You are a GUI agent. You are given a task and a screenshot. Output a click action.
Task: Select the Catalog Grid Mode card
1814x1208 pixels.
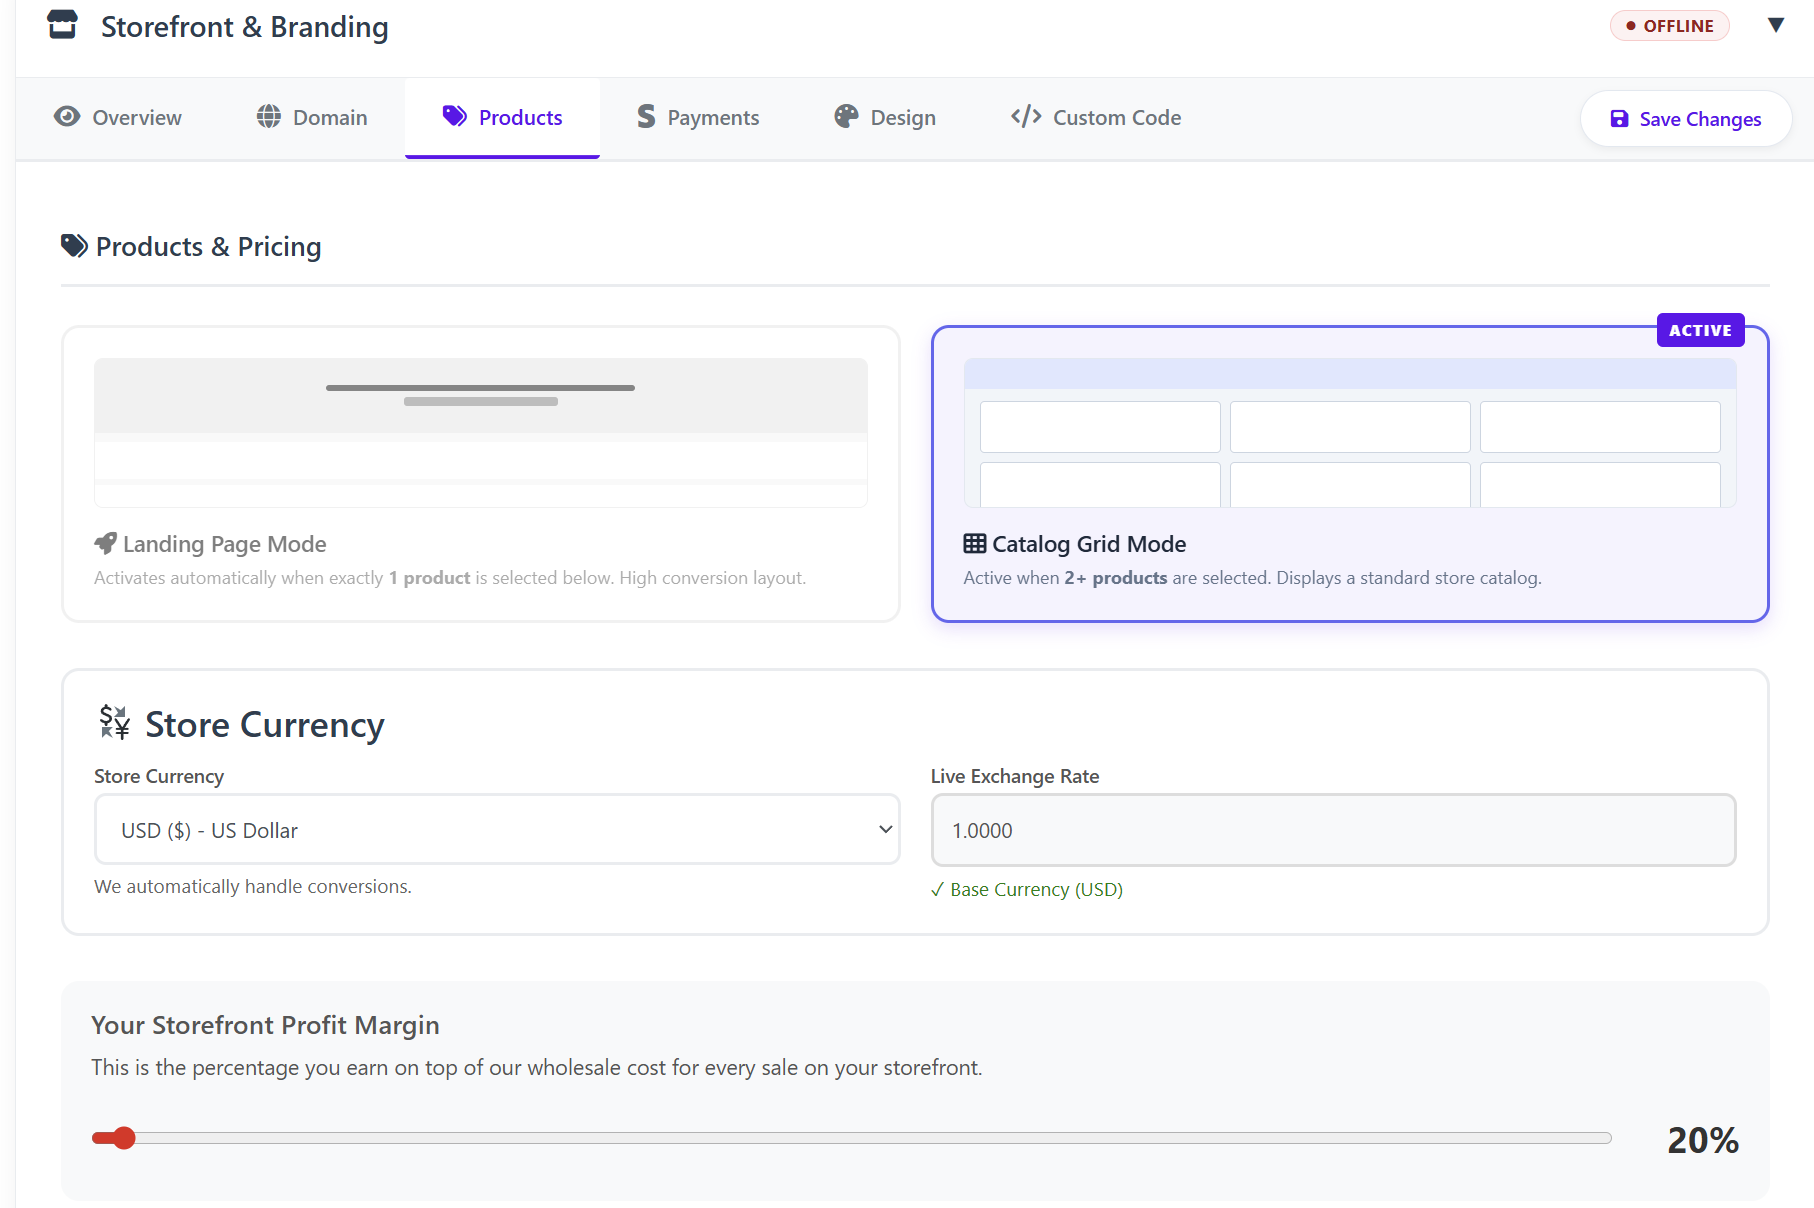(1349, 474)
